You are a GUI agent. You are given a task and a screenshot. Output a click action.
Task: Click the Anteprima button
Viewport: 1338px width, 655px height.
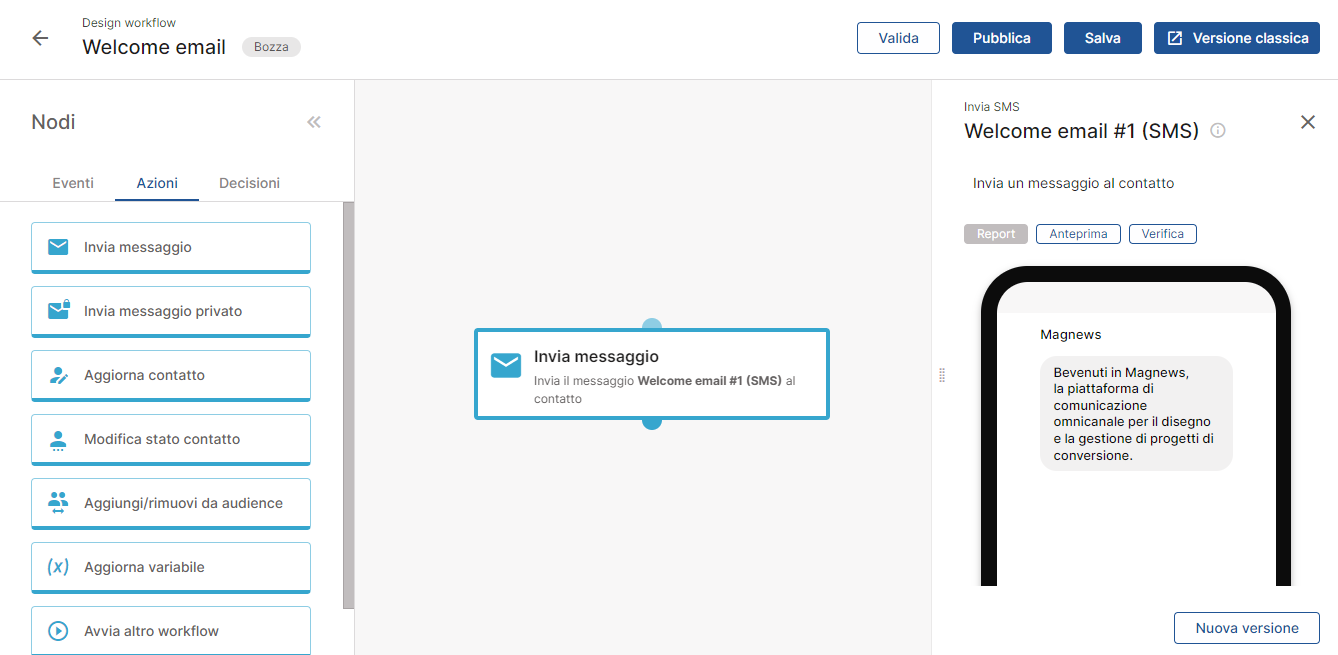(1078, 234)
